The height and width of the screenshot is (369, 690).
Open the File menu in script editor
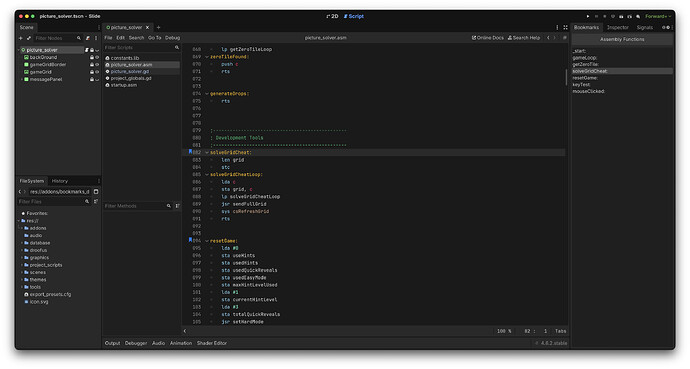click(x=108, y=38)
